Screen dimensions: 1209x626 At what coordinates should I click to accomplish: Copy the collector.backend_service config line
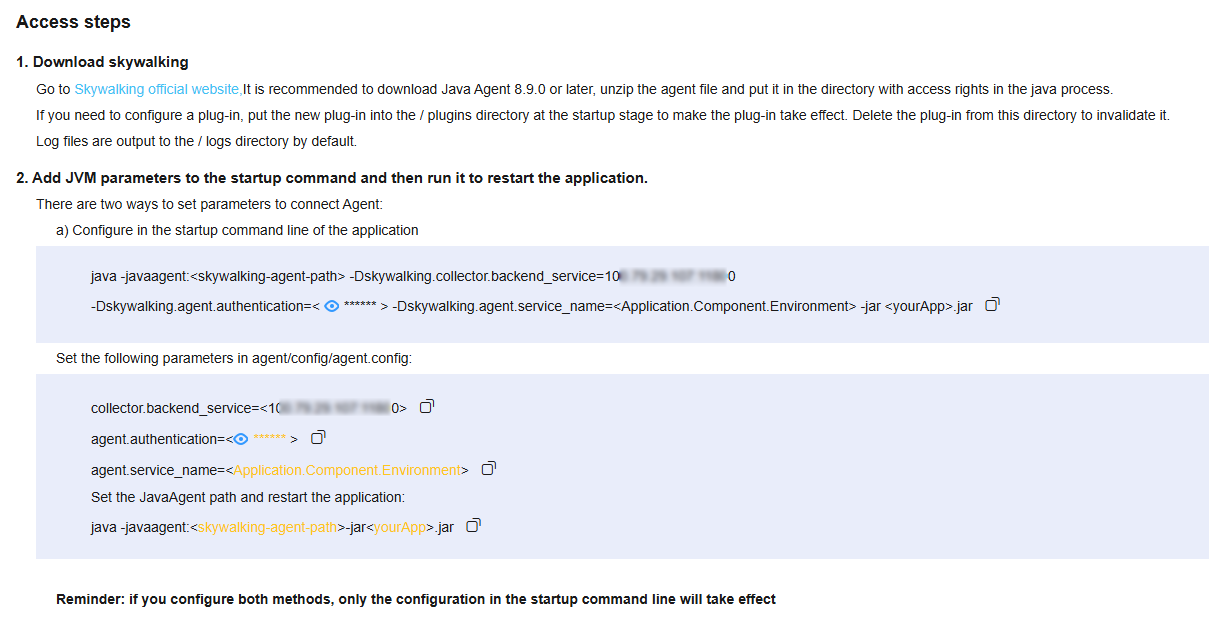427,407
